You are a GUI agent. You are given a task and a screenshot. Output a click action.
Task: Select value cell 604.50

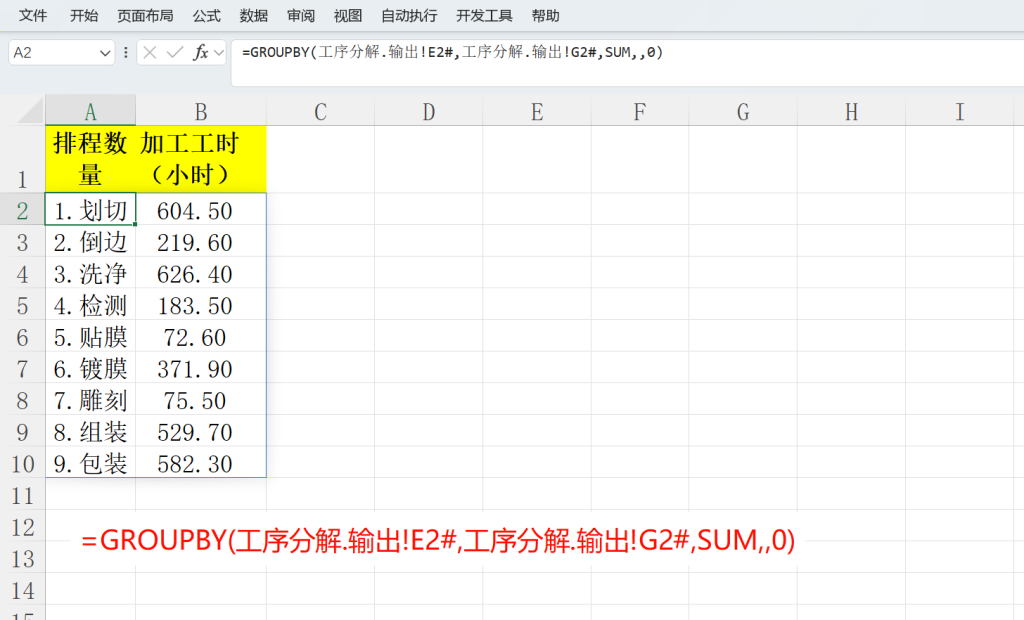pos(201,209)
